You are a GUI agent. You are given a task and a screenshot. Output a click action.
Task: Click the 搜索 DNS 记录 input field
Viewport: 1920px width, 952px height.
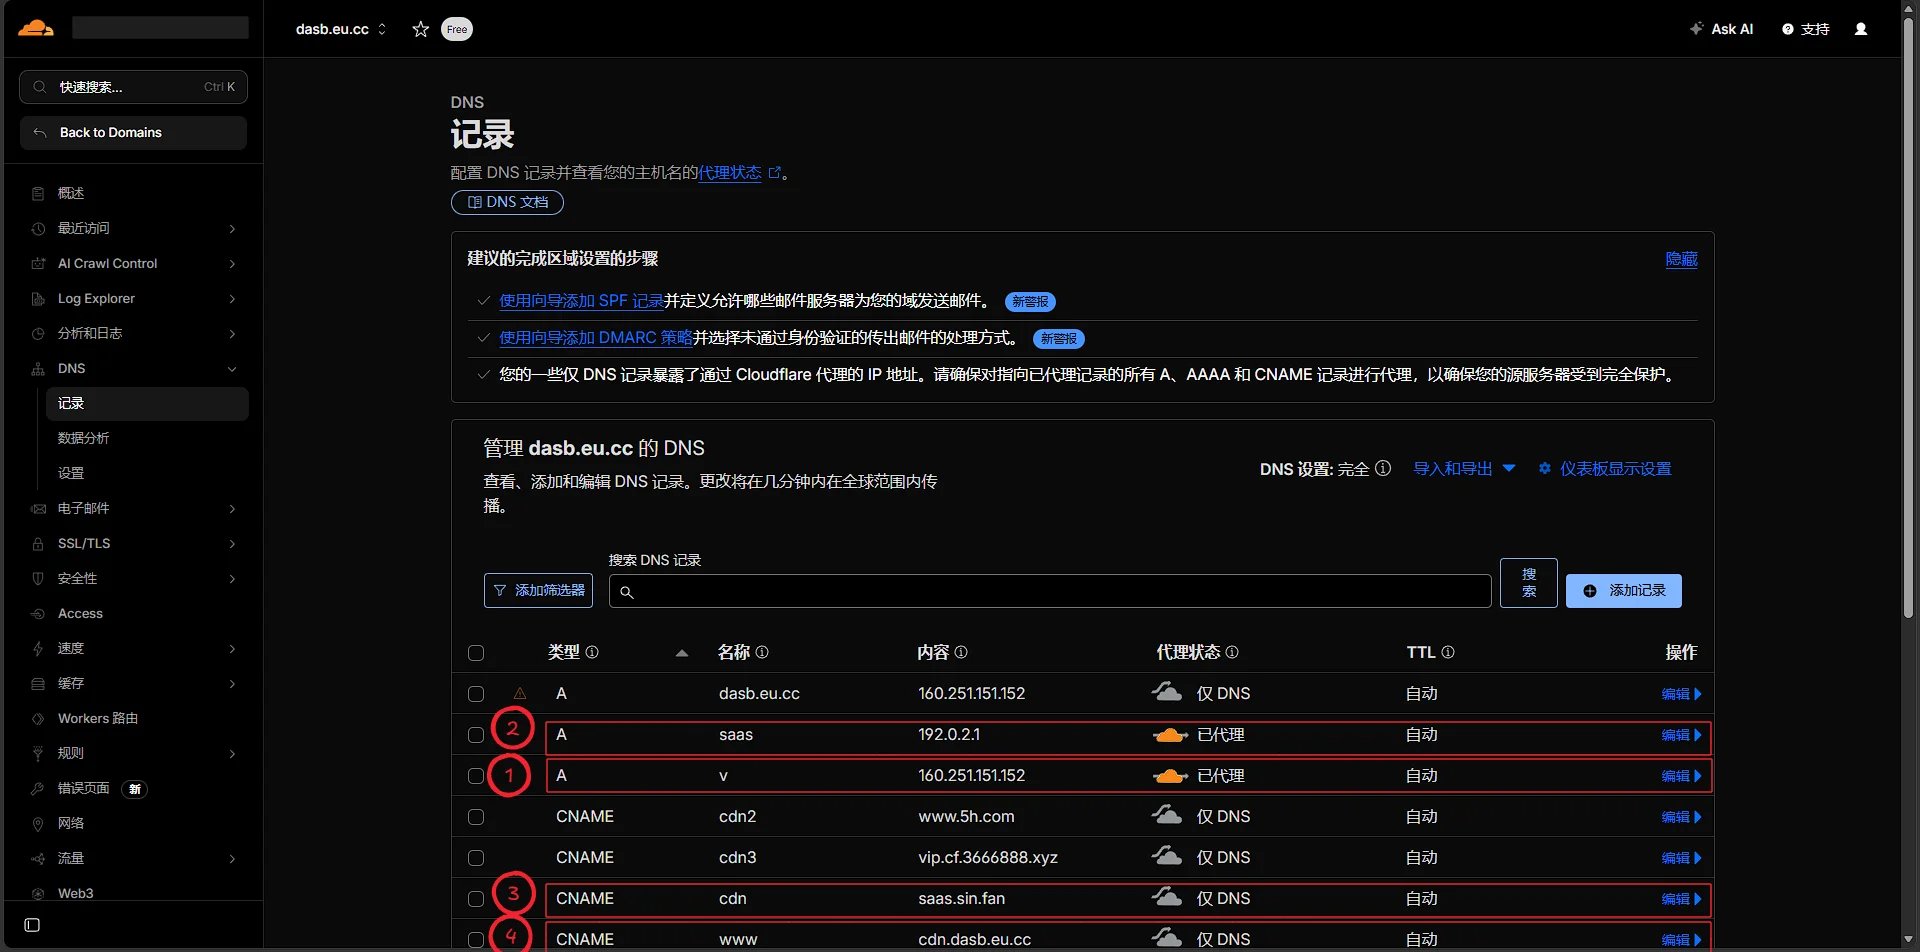[x=1050, y=591]
